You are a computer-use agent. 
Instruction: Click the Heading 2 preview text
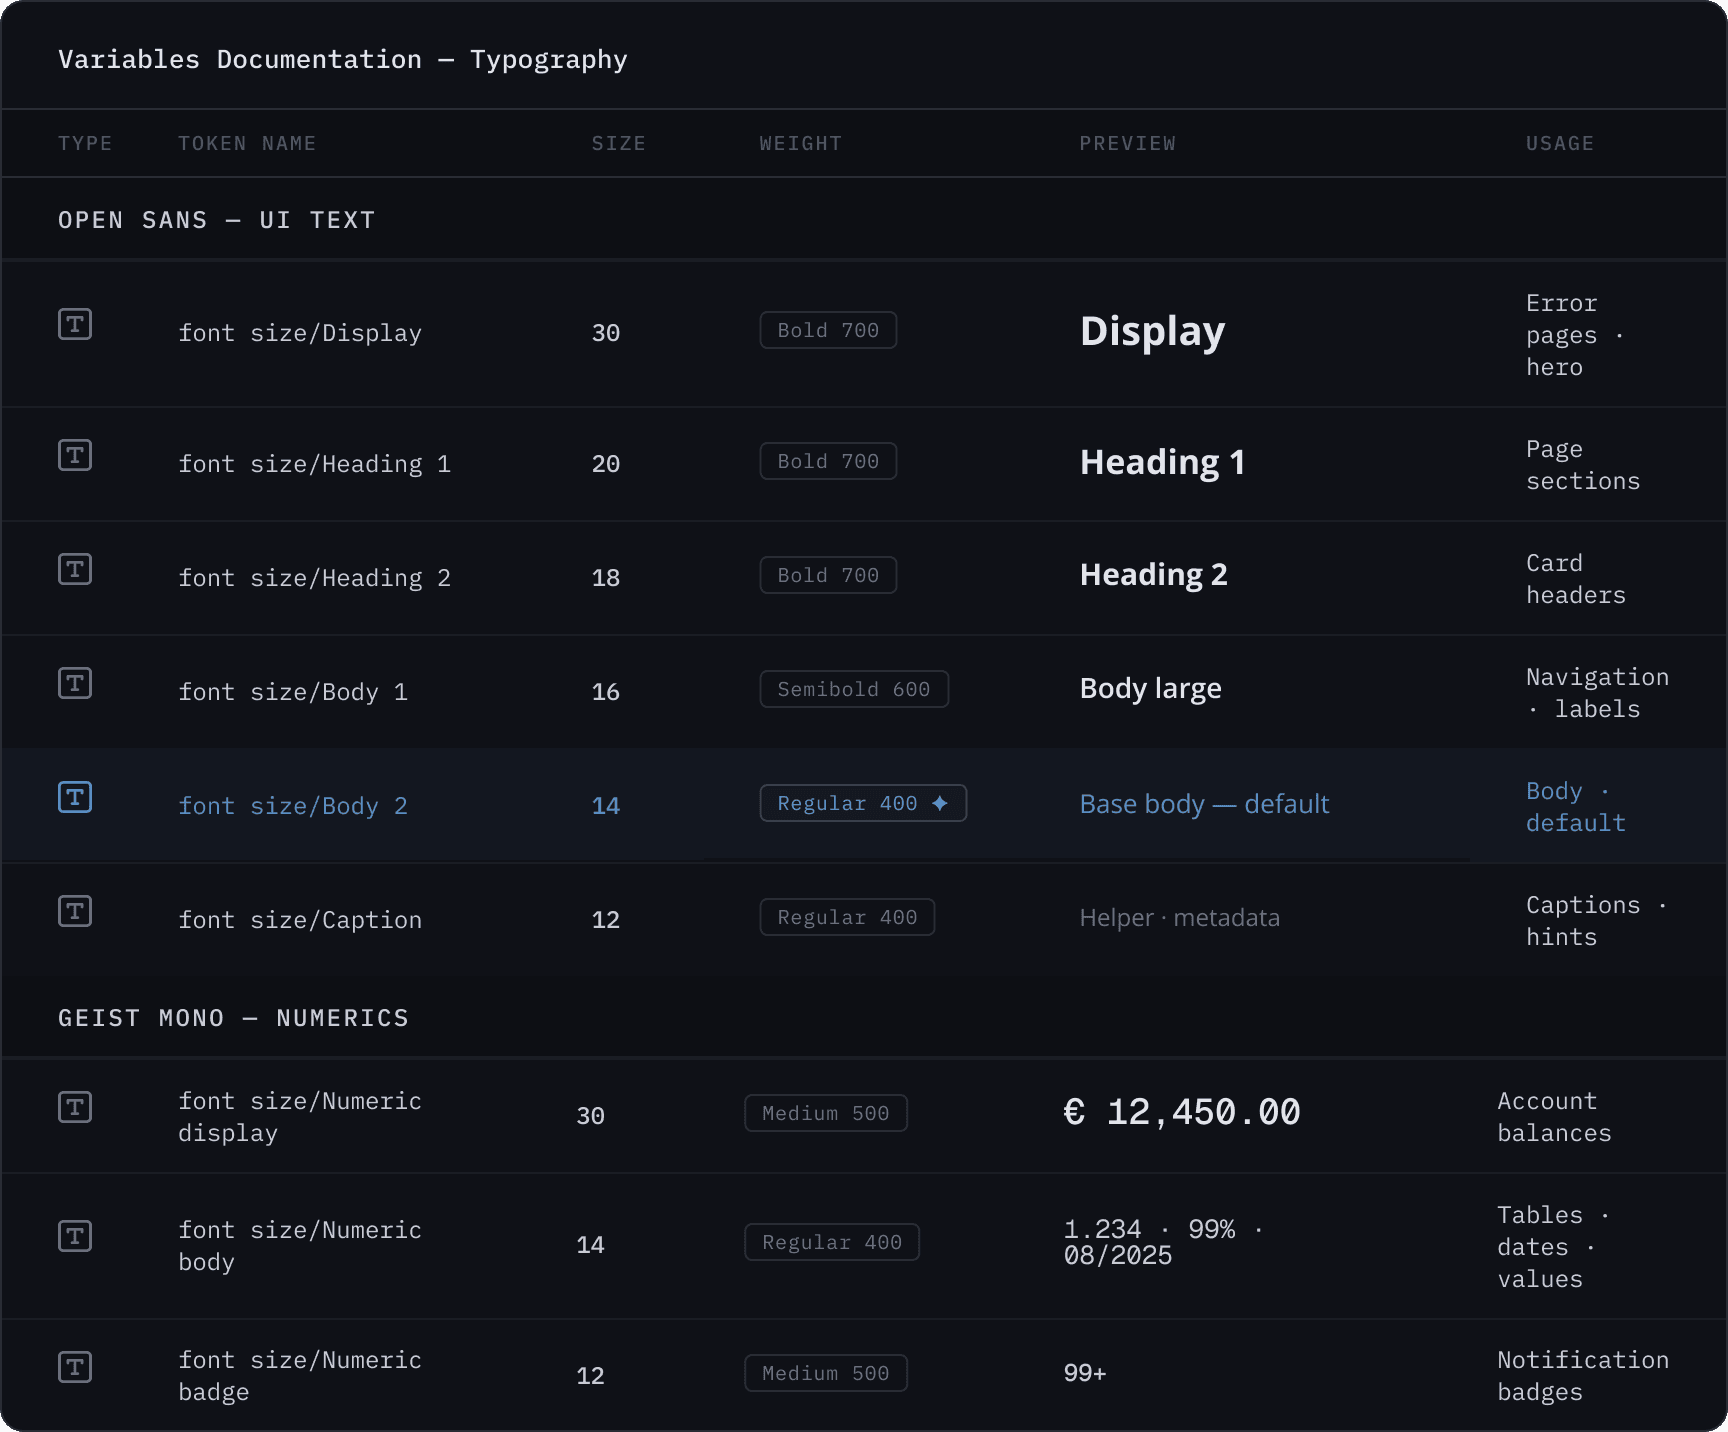(x=1153, y=575)
